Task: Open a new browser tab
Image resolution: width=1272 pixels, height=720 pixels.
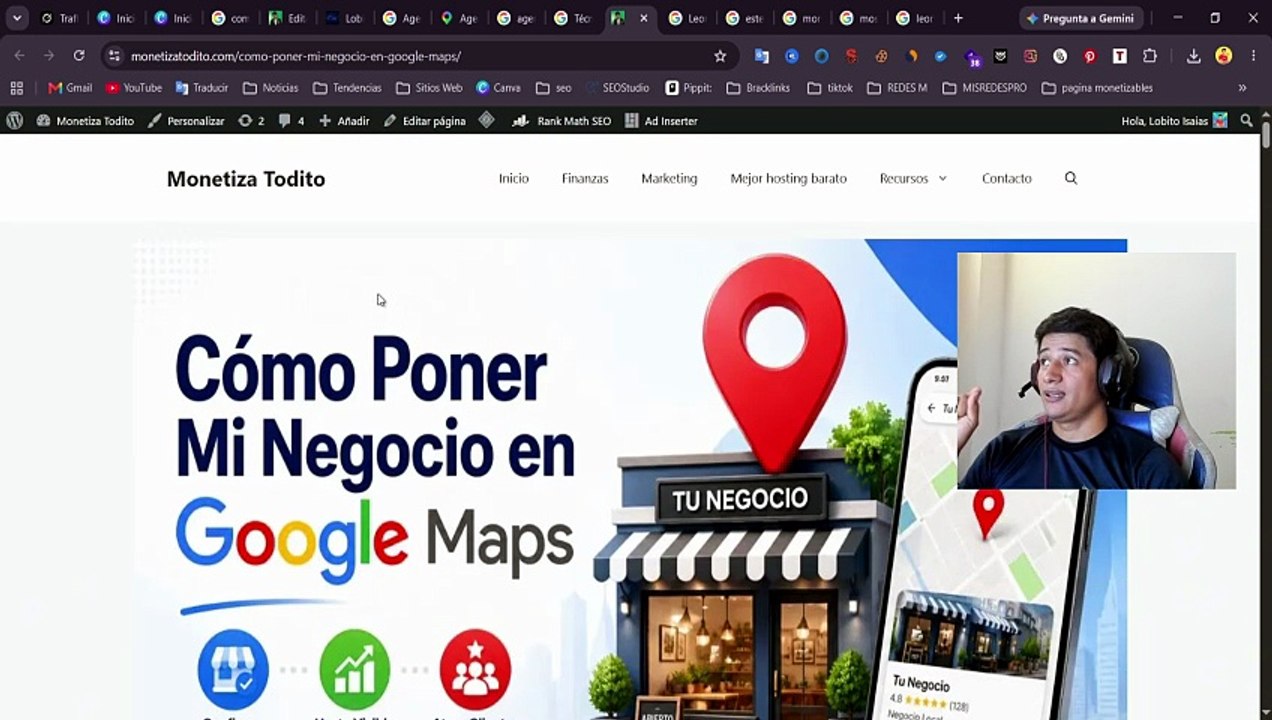Action: (958, 18)
